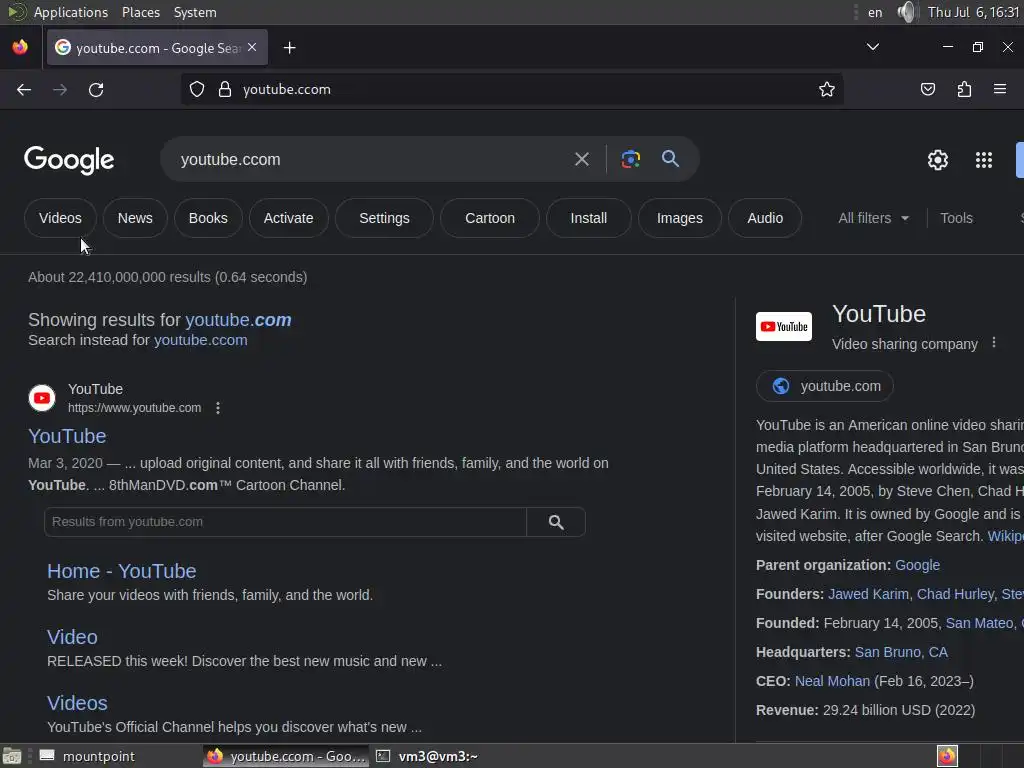Open a new tab with plus button
The width and height of the screenshot is (1024, 768).
pos(289,48)
